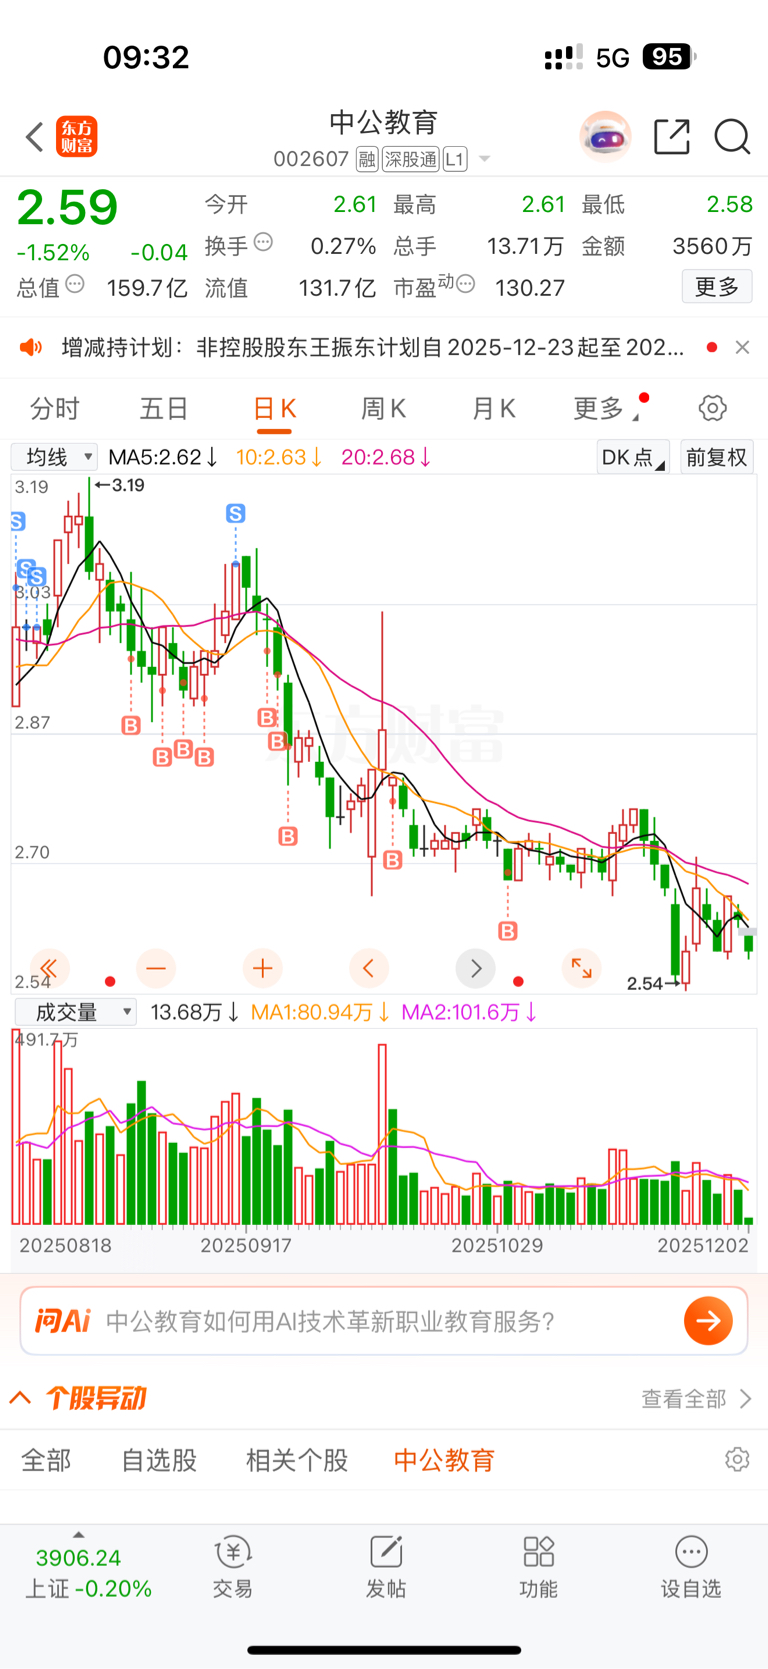The width and height of the screenshot is (768, 1669).
Task: Zoom out chart with minus button
Action: pos(156,968)
